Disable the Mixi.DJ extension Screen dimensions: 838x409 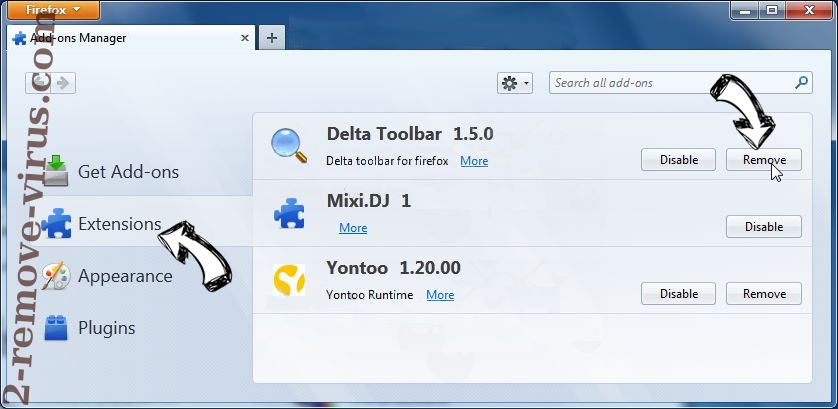coord(764,227)
